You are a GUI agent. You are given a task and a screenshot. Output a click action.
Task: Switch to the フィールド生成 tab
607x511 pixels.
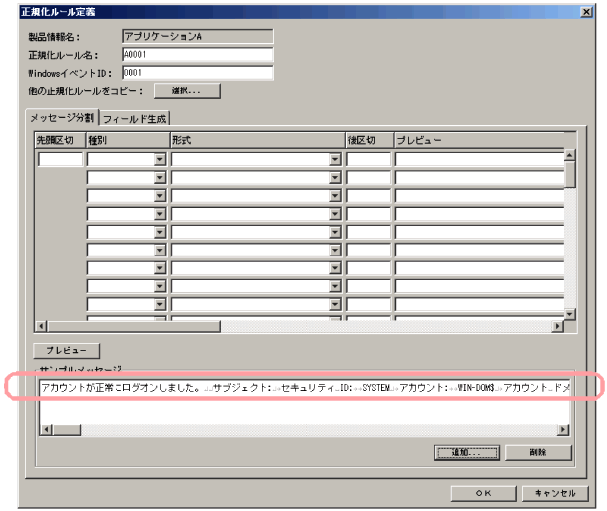tap(134, 118)
